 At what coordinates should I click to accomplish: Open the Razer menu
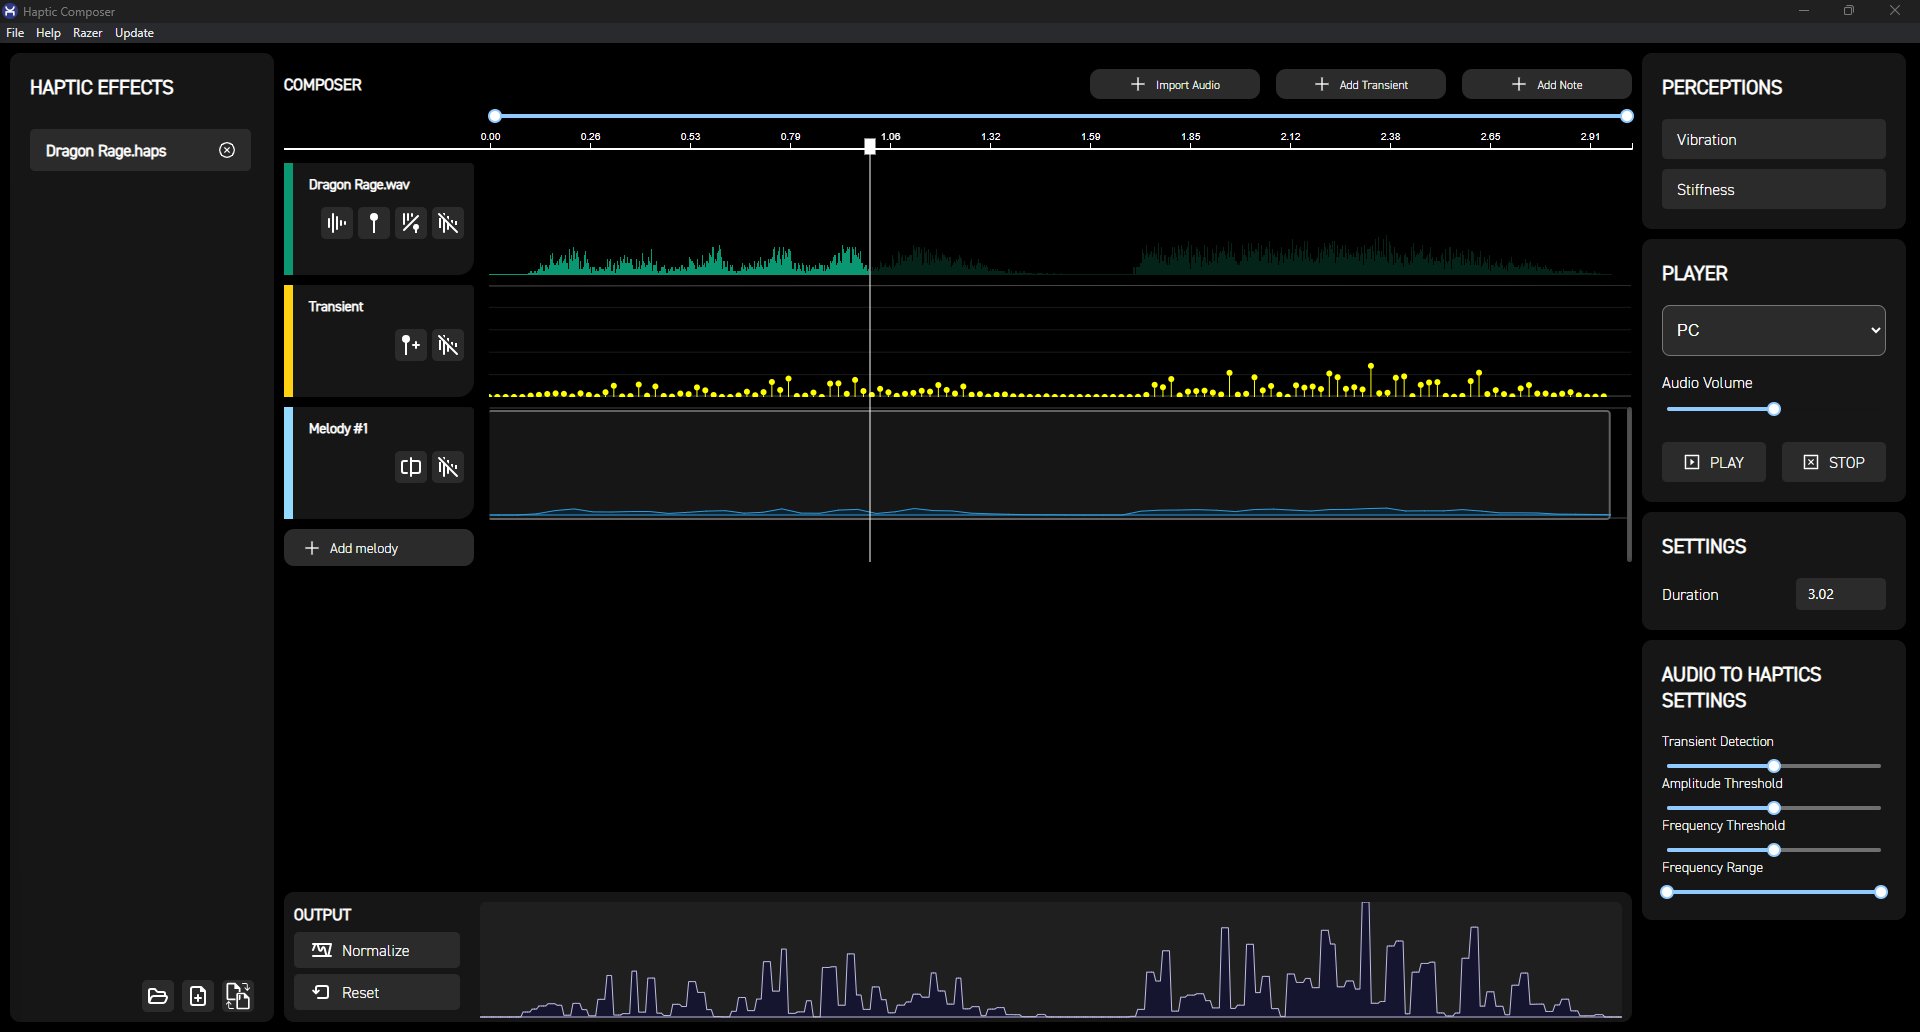pos(88,33)
